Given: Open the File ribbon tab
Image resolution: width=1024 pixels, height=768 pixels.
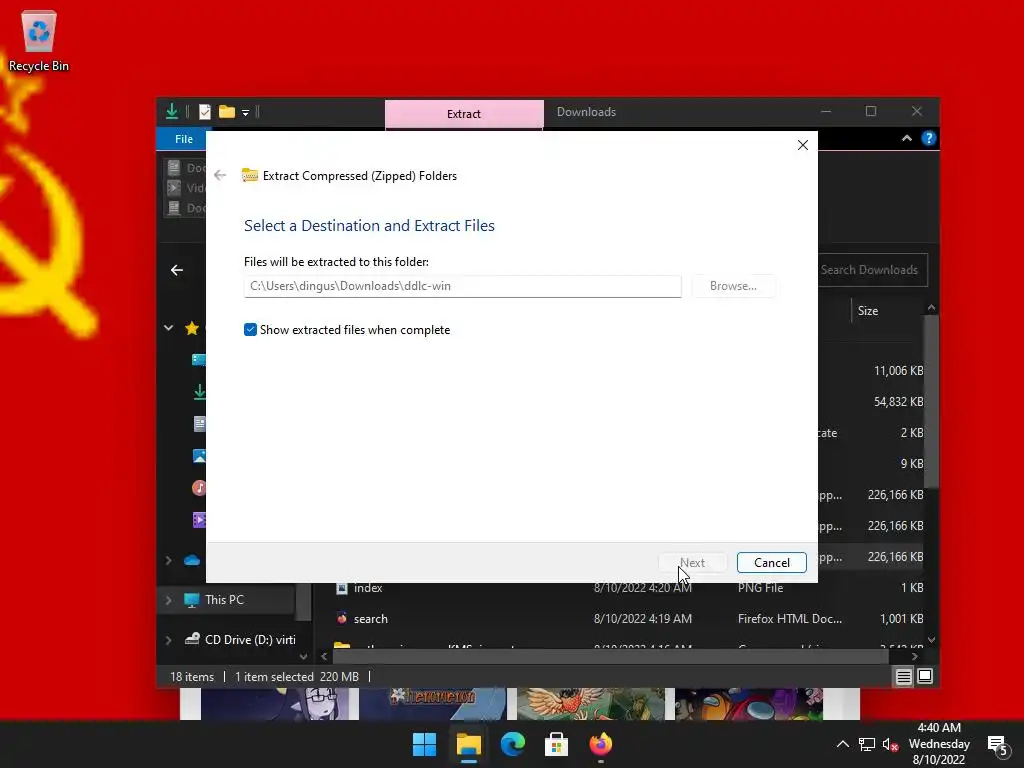Looking at the screenshot, I should tap(184, 139).
